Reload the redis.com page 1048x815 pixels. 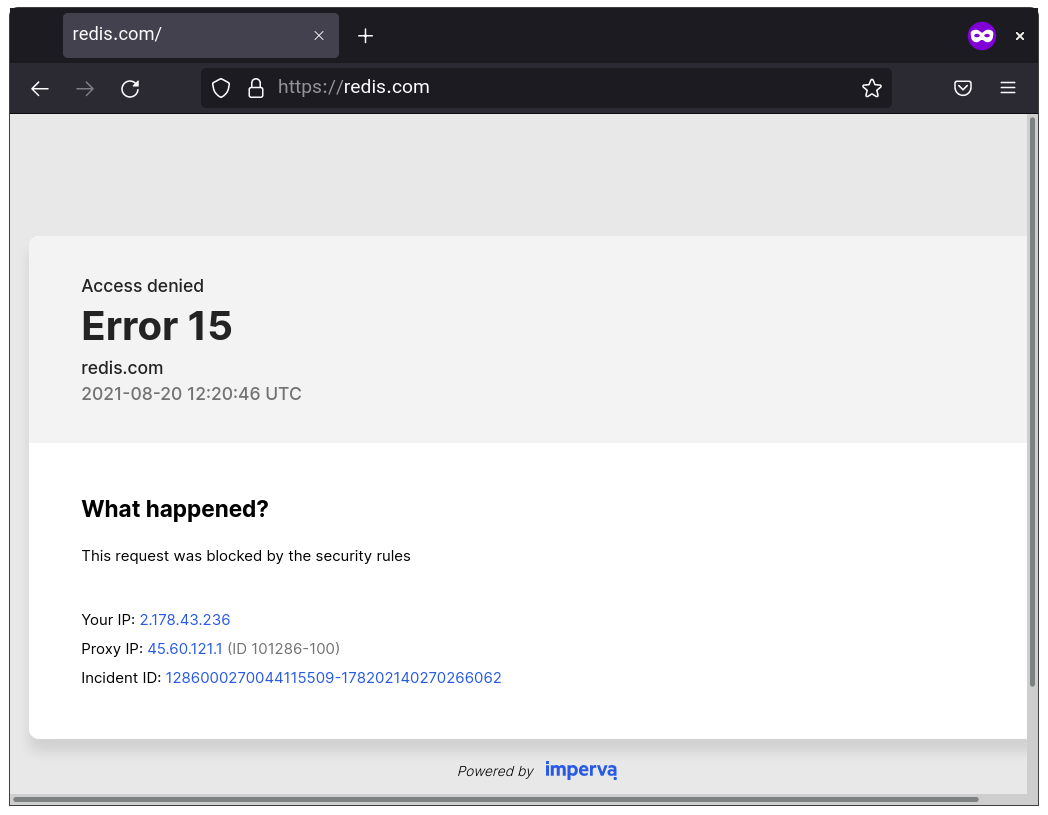[130, 88]
